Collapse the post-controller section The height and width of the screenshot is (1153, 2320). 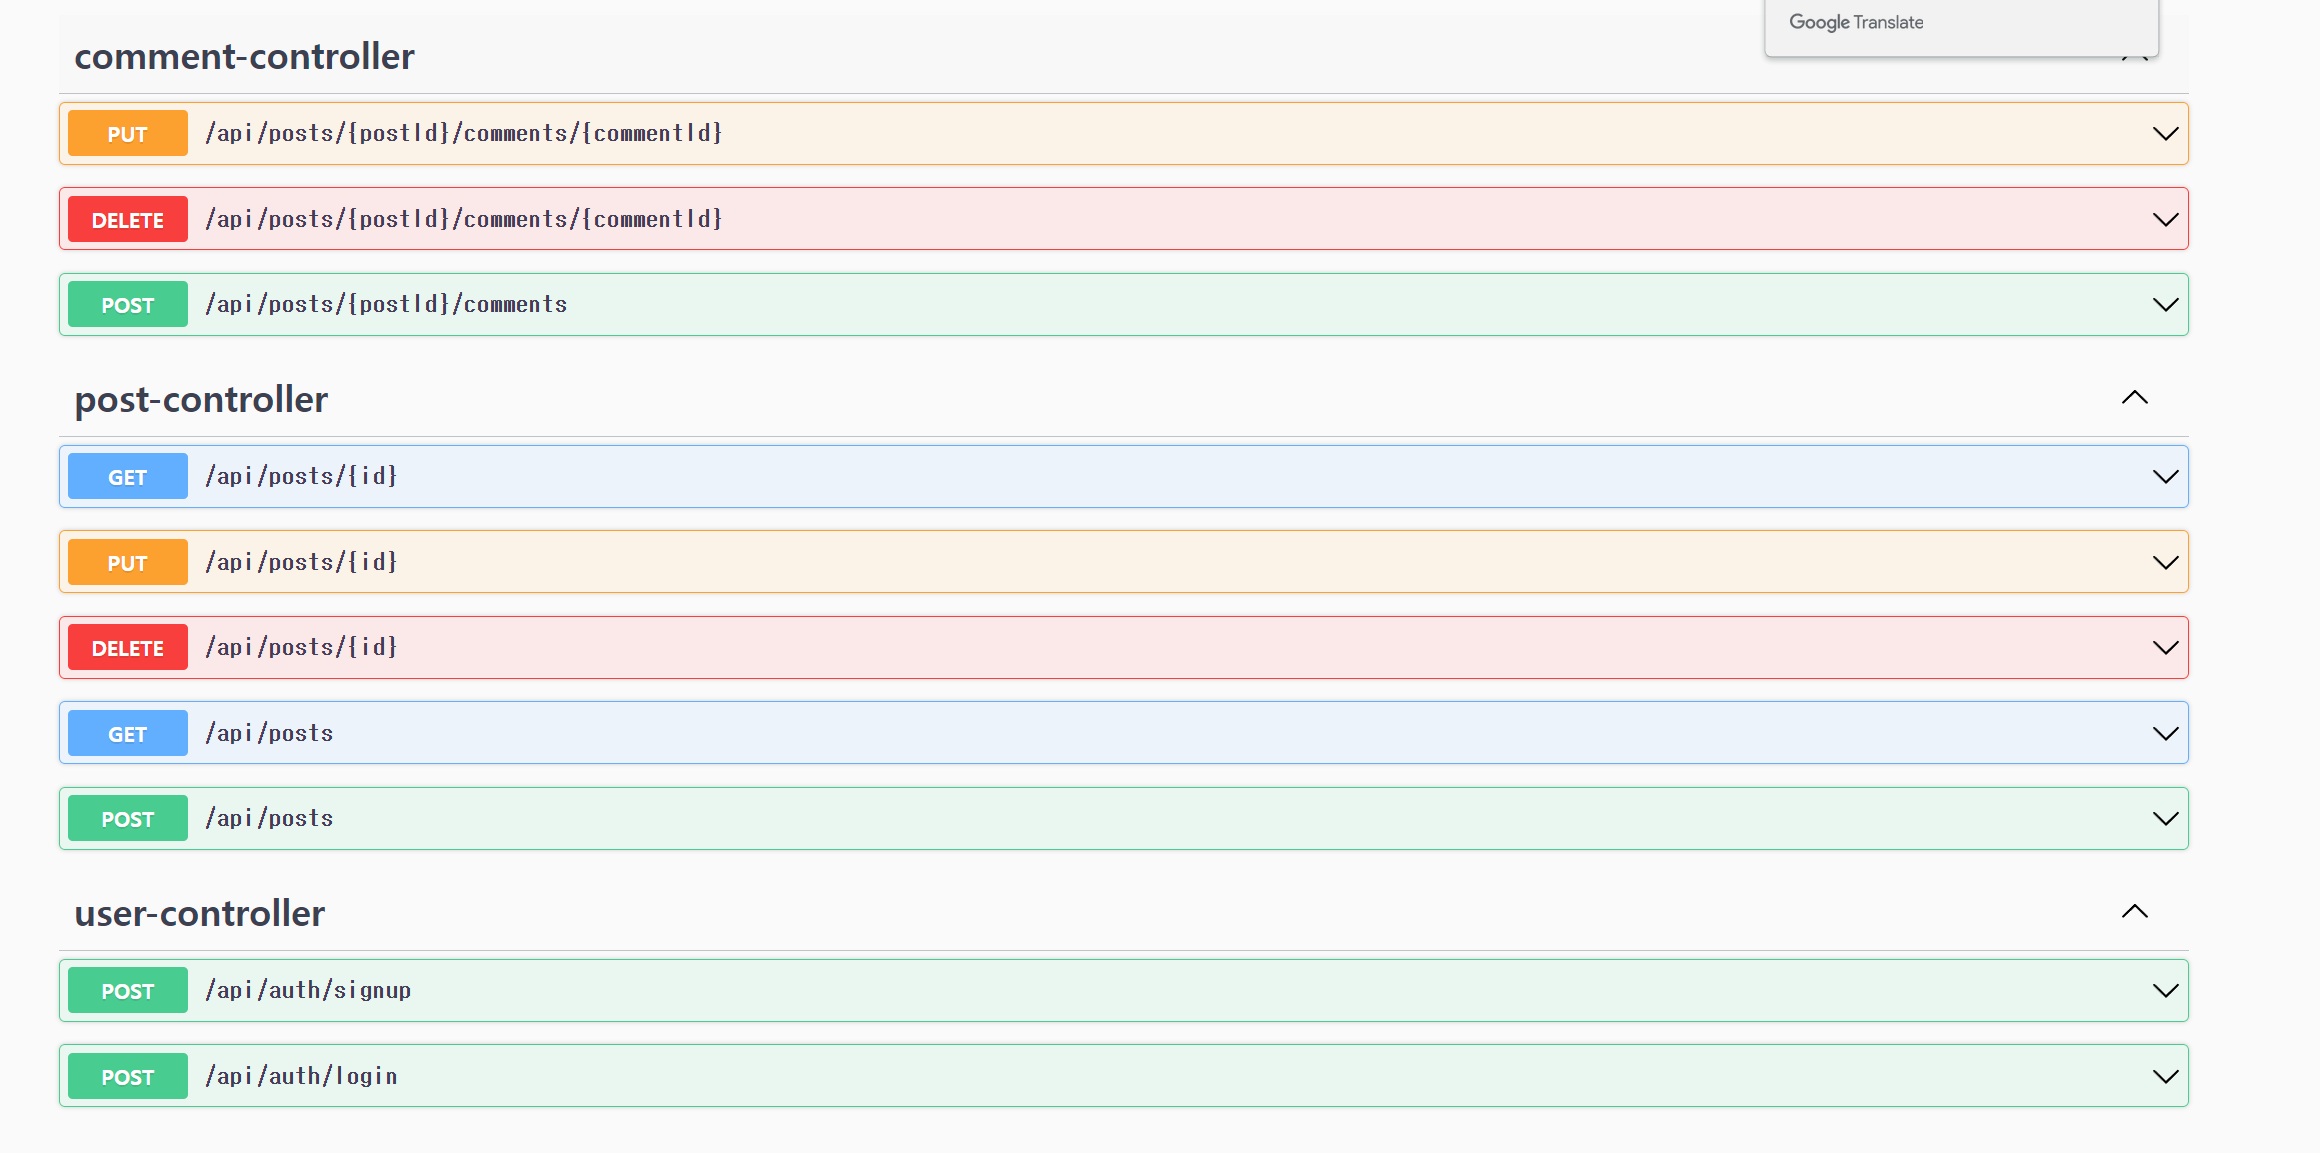pyautogui.click(x=2136, y=398)
